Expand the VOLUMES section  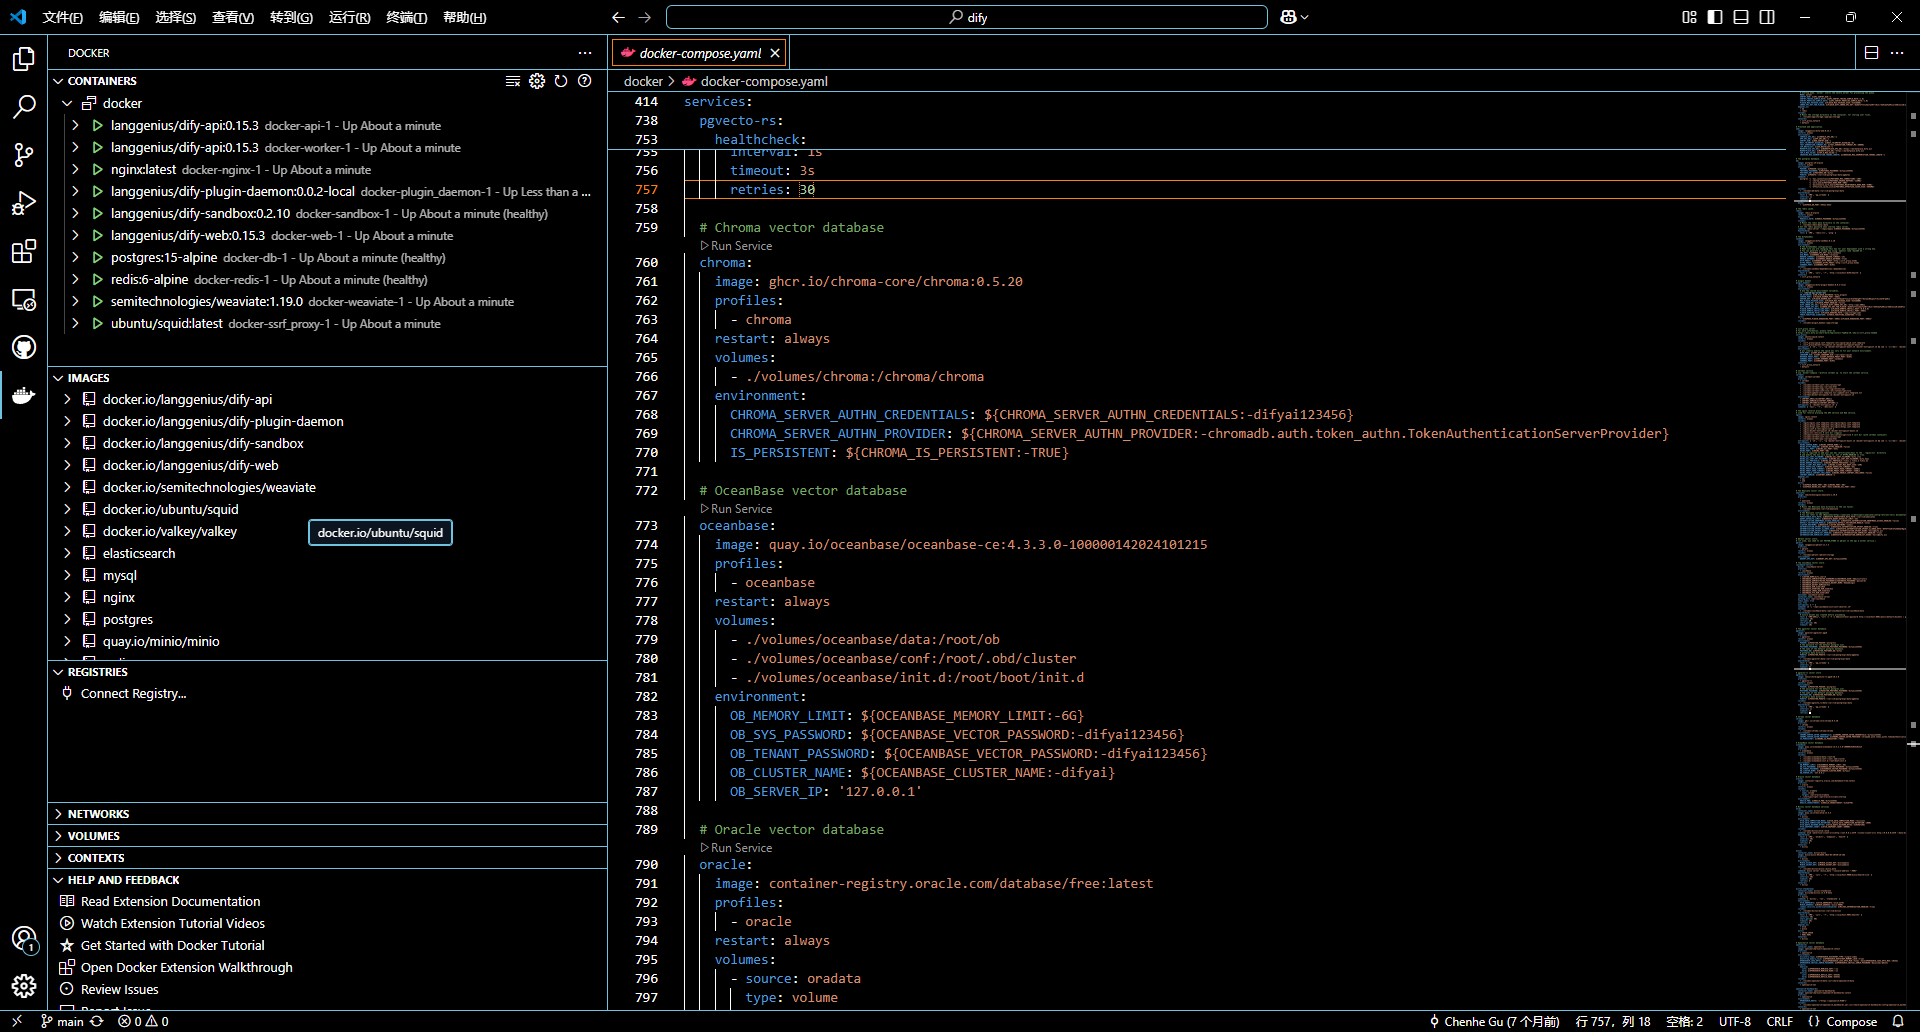tap(93, 836)
